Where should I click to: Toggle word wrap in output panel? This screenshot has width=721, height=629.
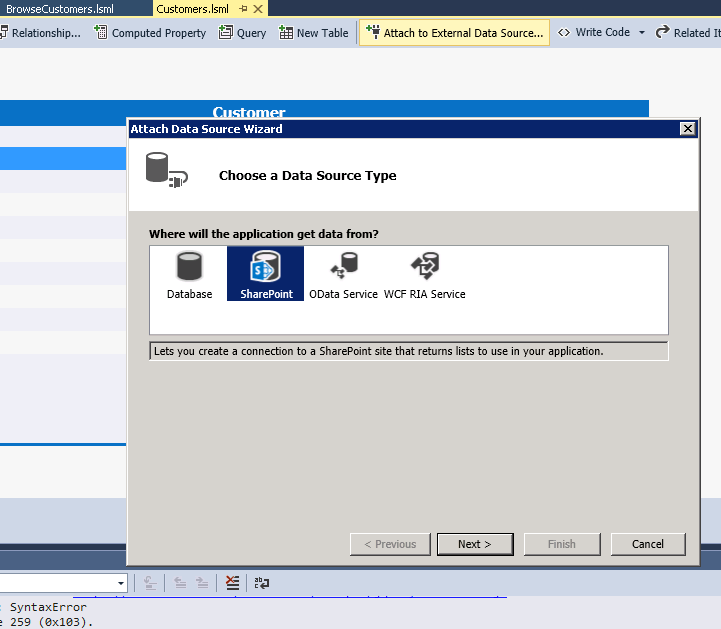(262, 583)
